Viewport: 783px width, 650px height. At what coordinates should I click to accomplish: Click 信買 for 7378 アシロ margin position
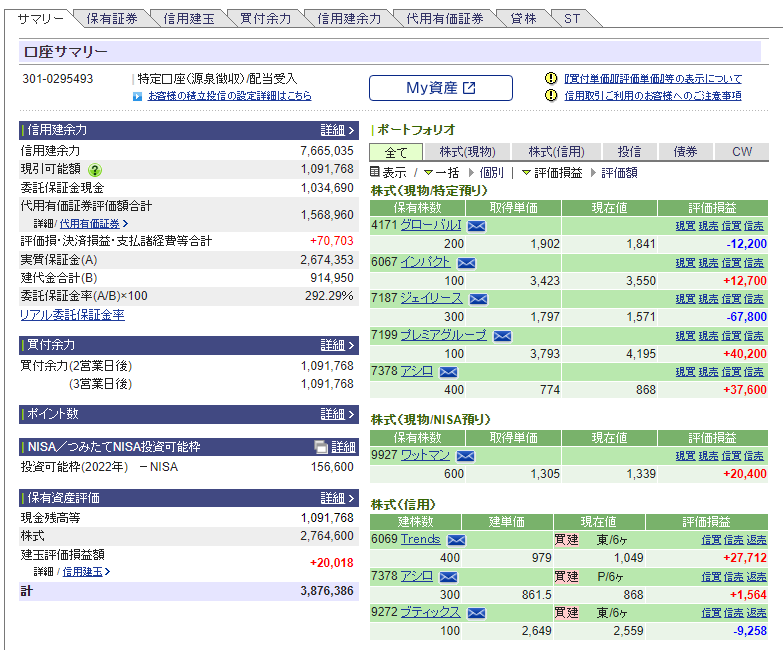711,577
